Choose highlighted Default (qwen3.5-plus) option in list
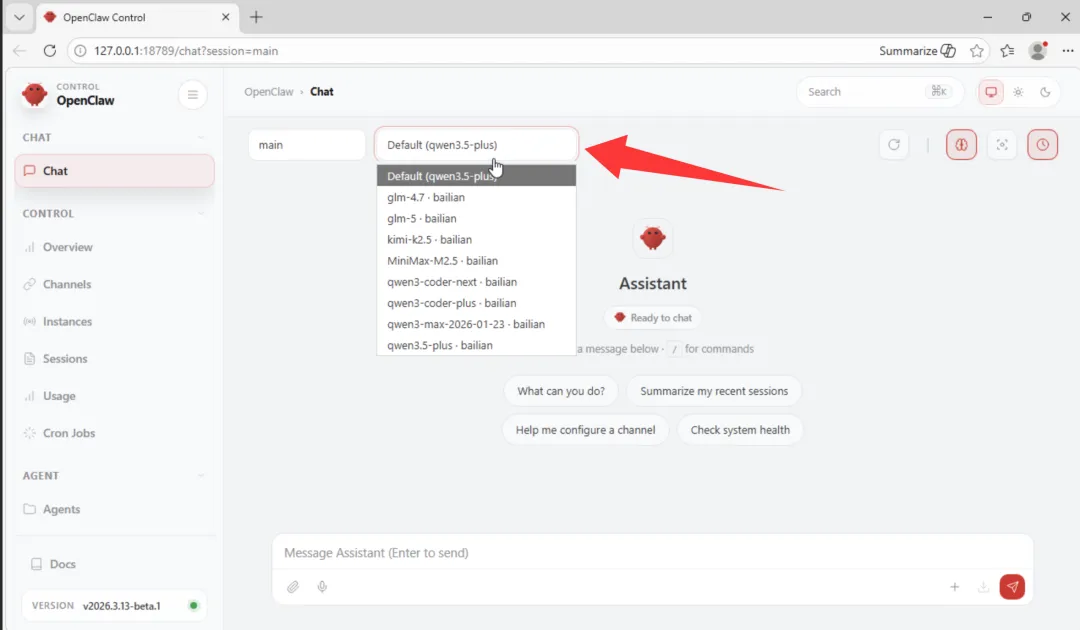 click(x=476, y=176)
